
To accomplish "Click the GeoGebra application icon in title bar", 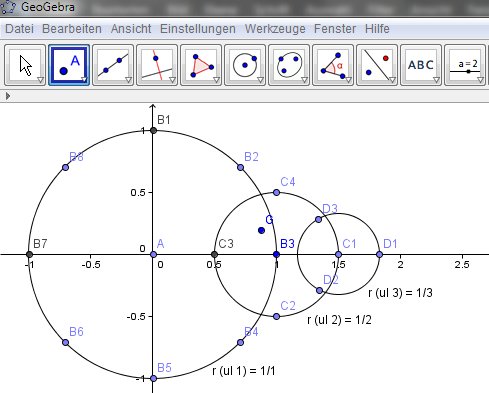I will pyautogui.click(x=8, y=7).
